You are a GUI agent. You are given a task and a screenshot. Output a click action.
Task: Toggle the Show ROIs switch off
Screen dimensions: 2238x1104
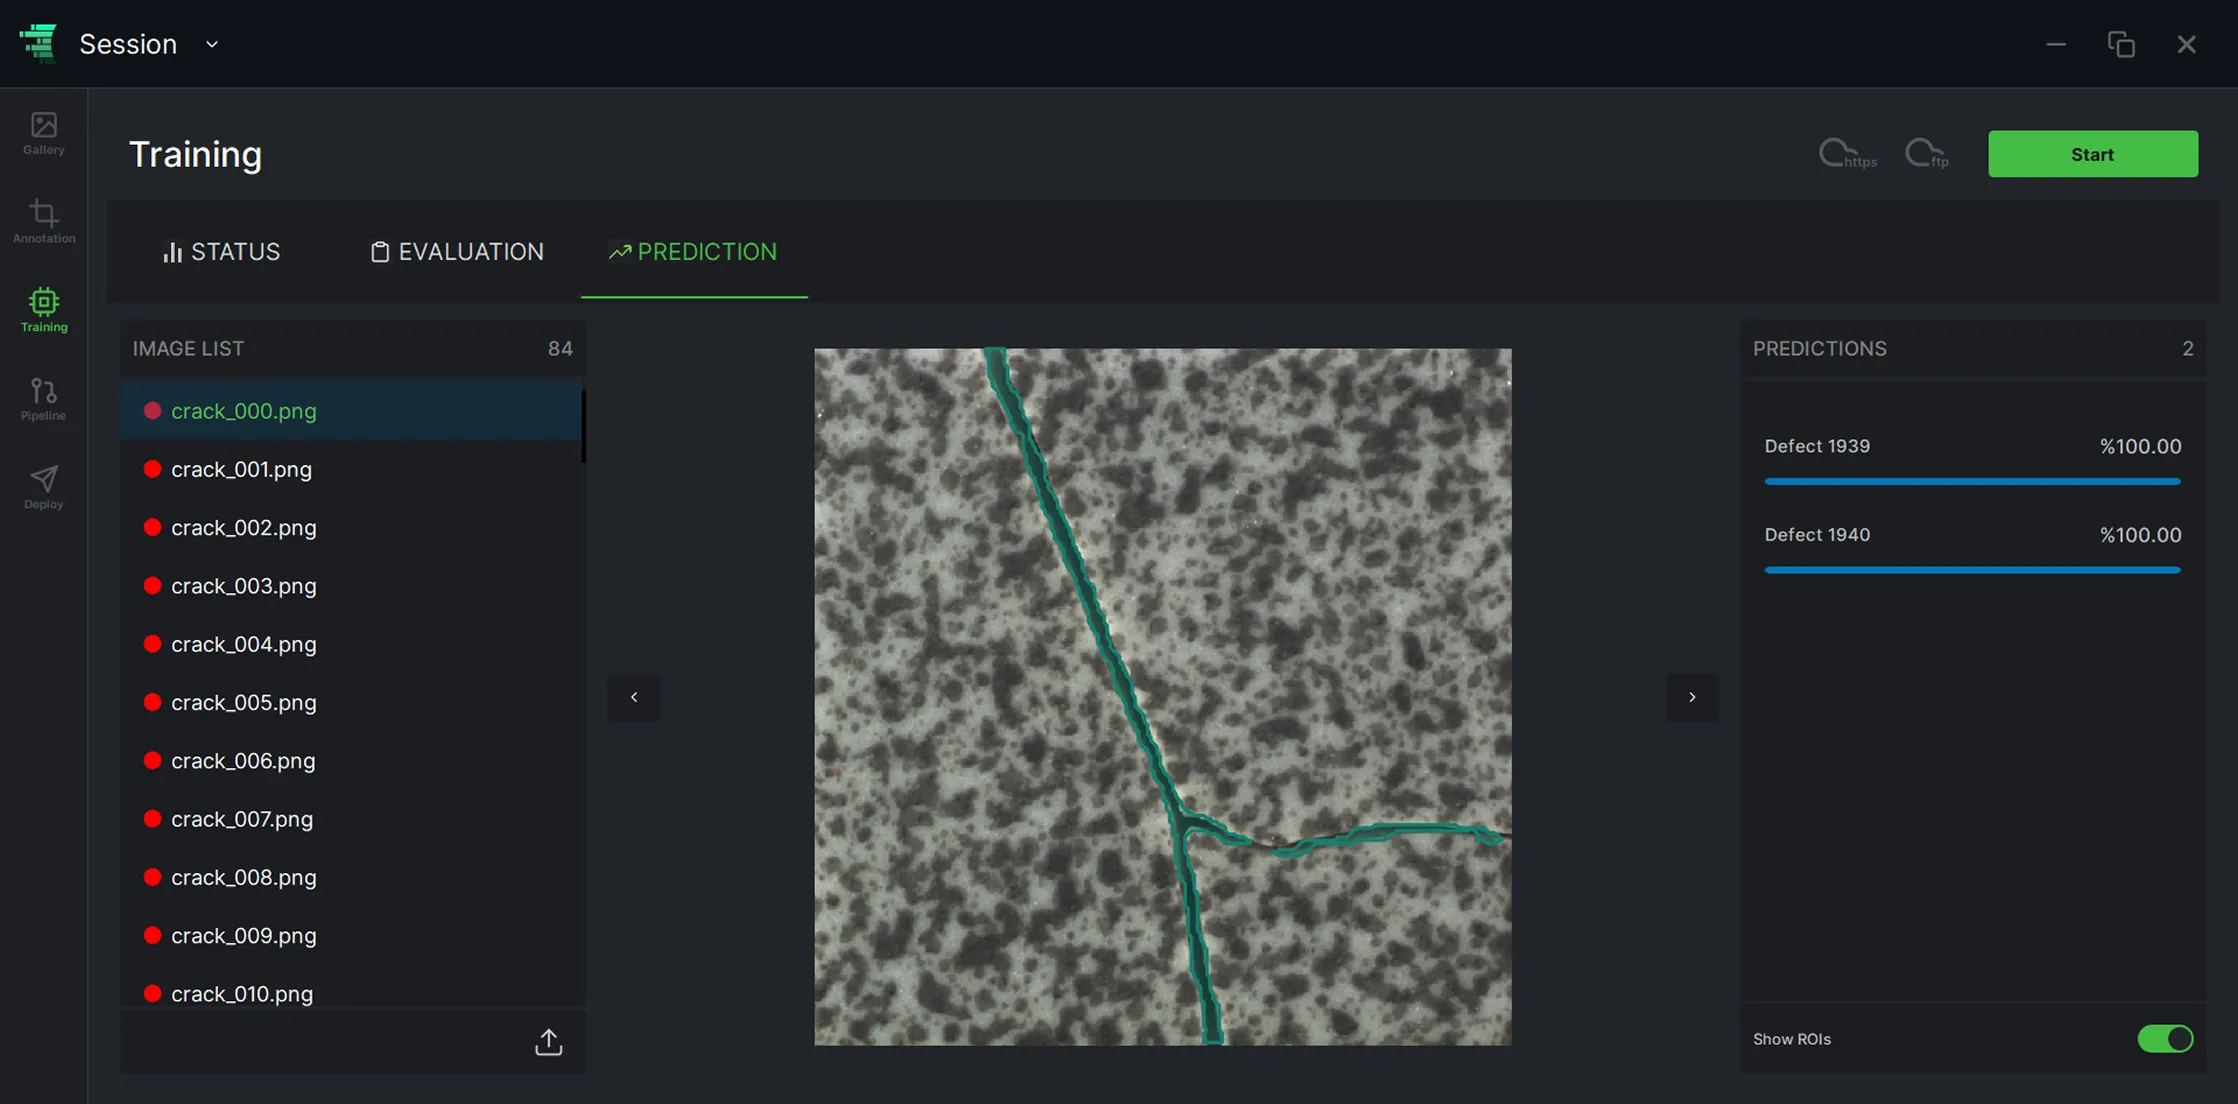pos(2165,1039)
